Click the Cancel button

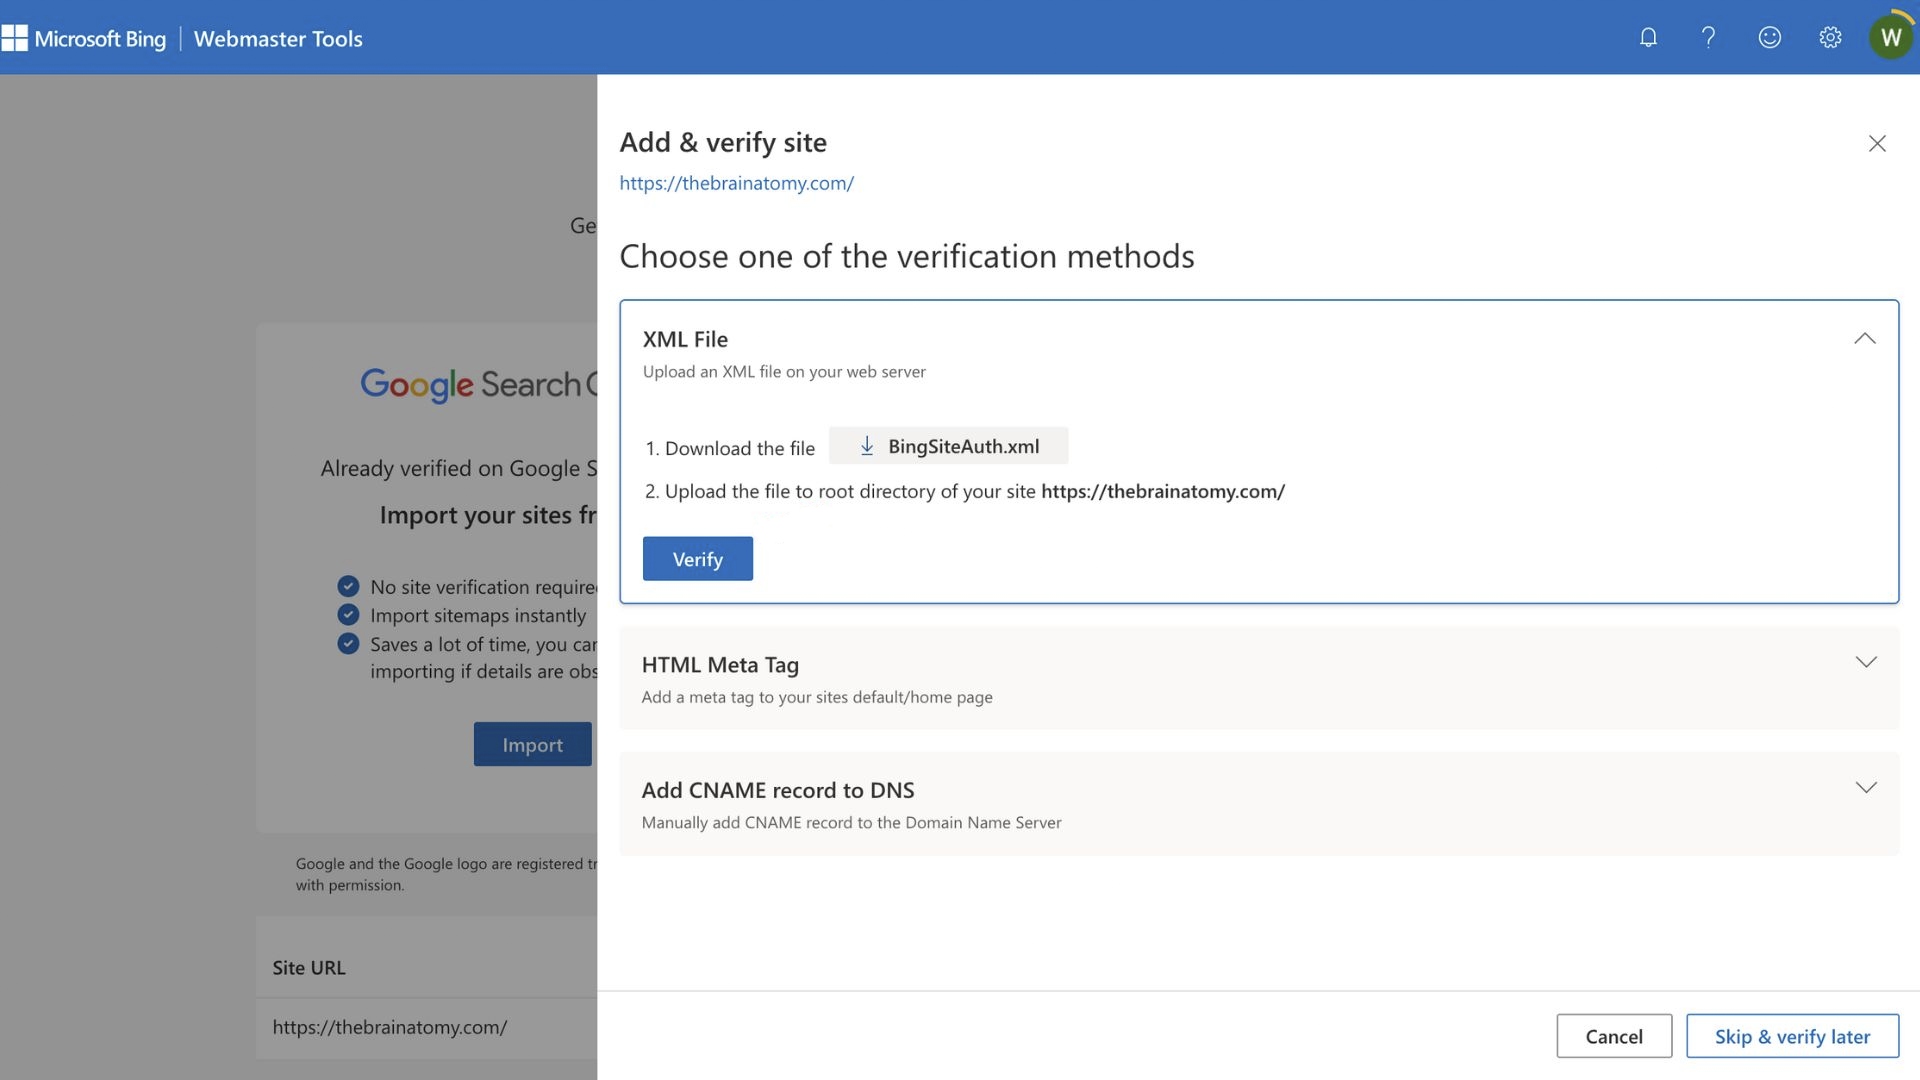[x=1613, y=1036]
